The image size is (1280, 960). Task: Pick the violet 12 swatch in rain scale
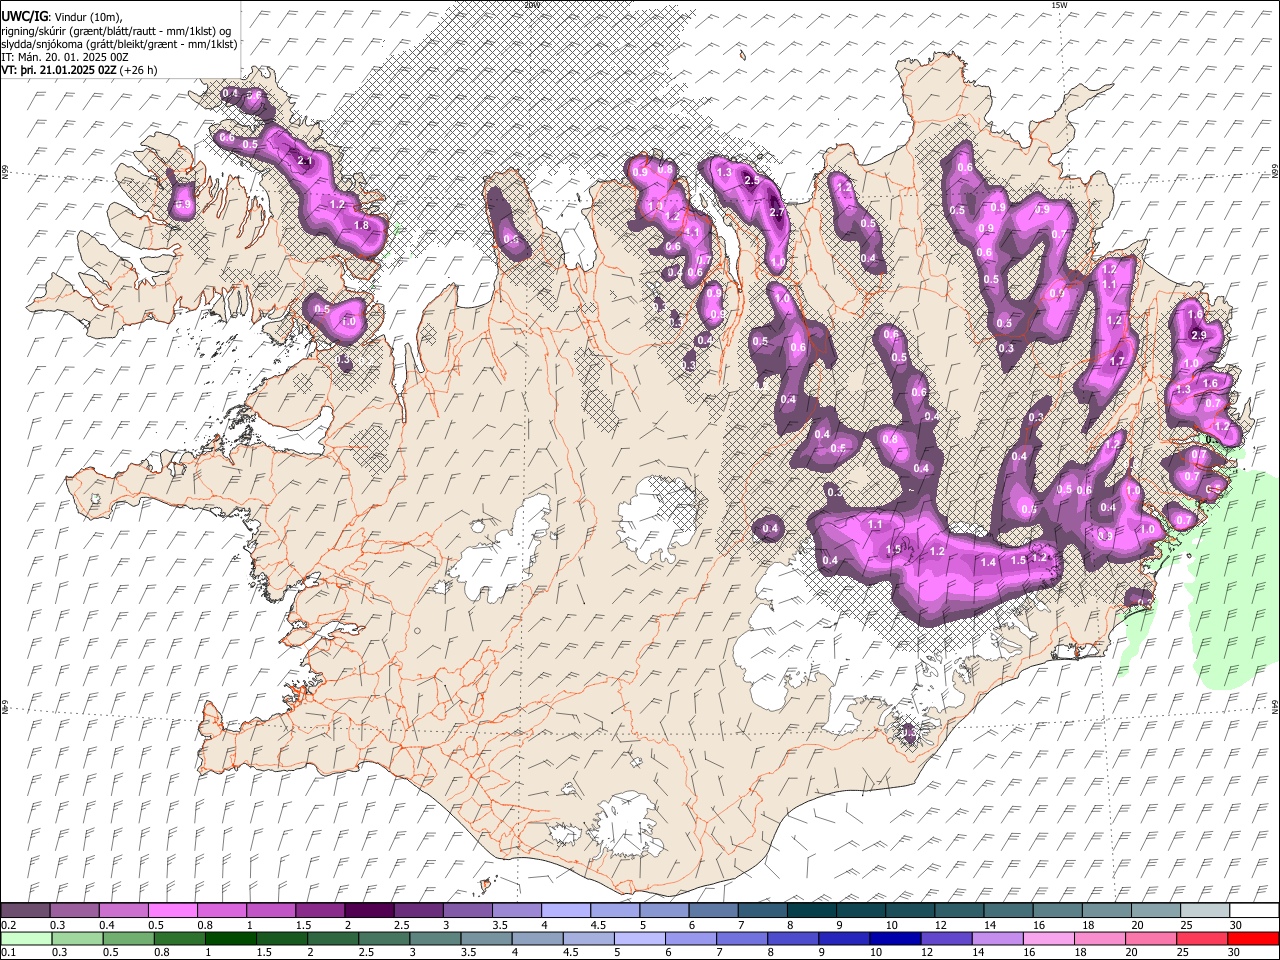[947, 939]
